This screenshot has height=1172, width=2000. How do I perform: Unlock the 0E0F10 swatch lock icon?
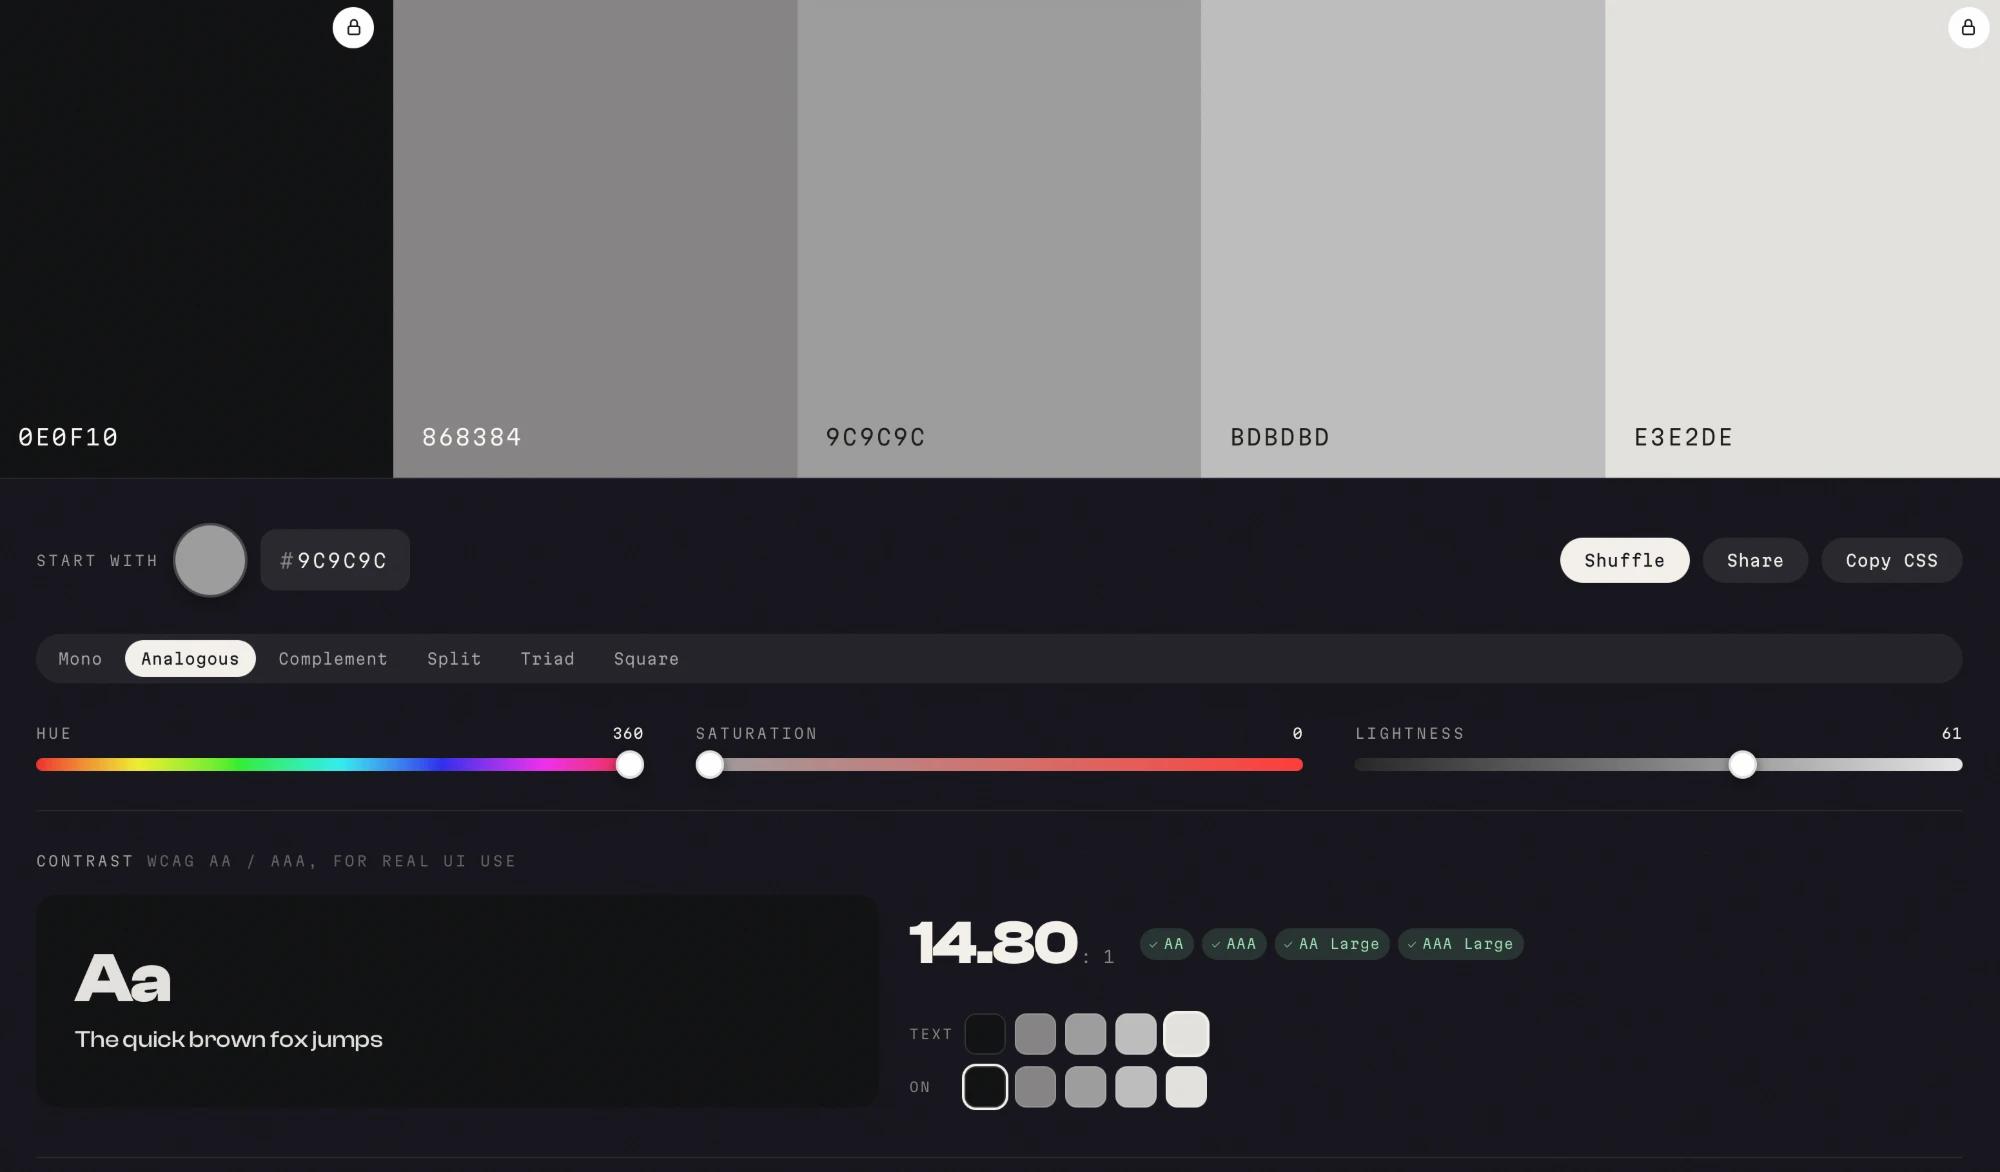point(353,28)
